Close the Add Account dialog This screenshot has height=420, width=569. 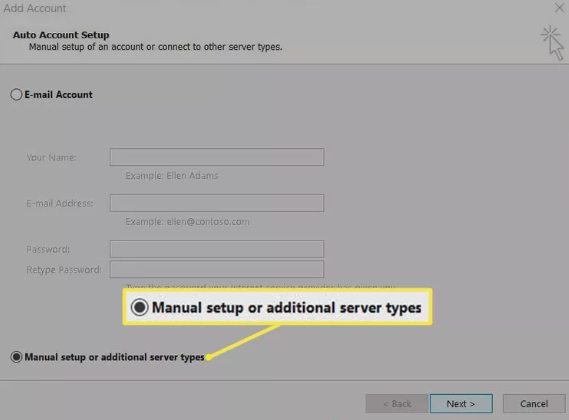pos(559,8)
